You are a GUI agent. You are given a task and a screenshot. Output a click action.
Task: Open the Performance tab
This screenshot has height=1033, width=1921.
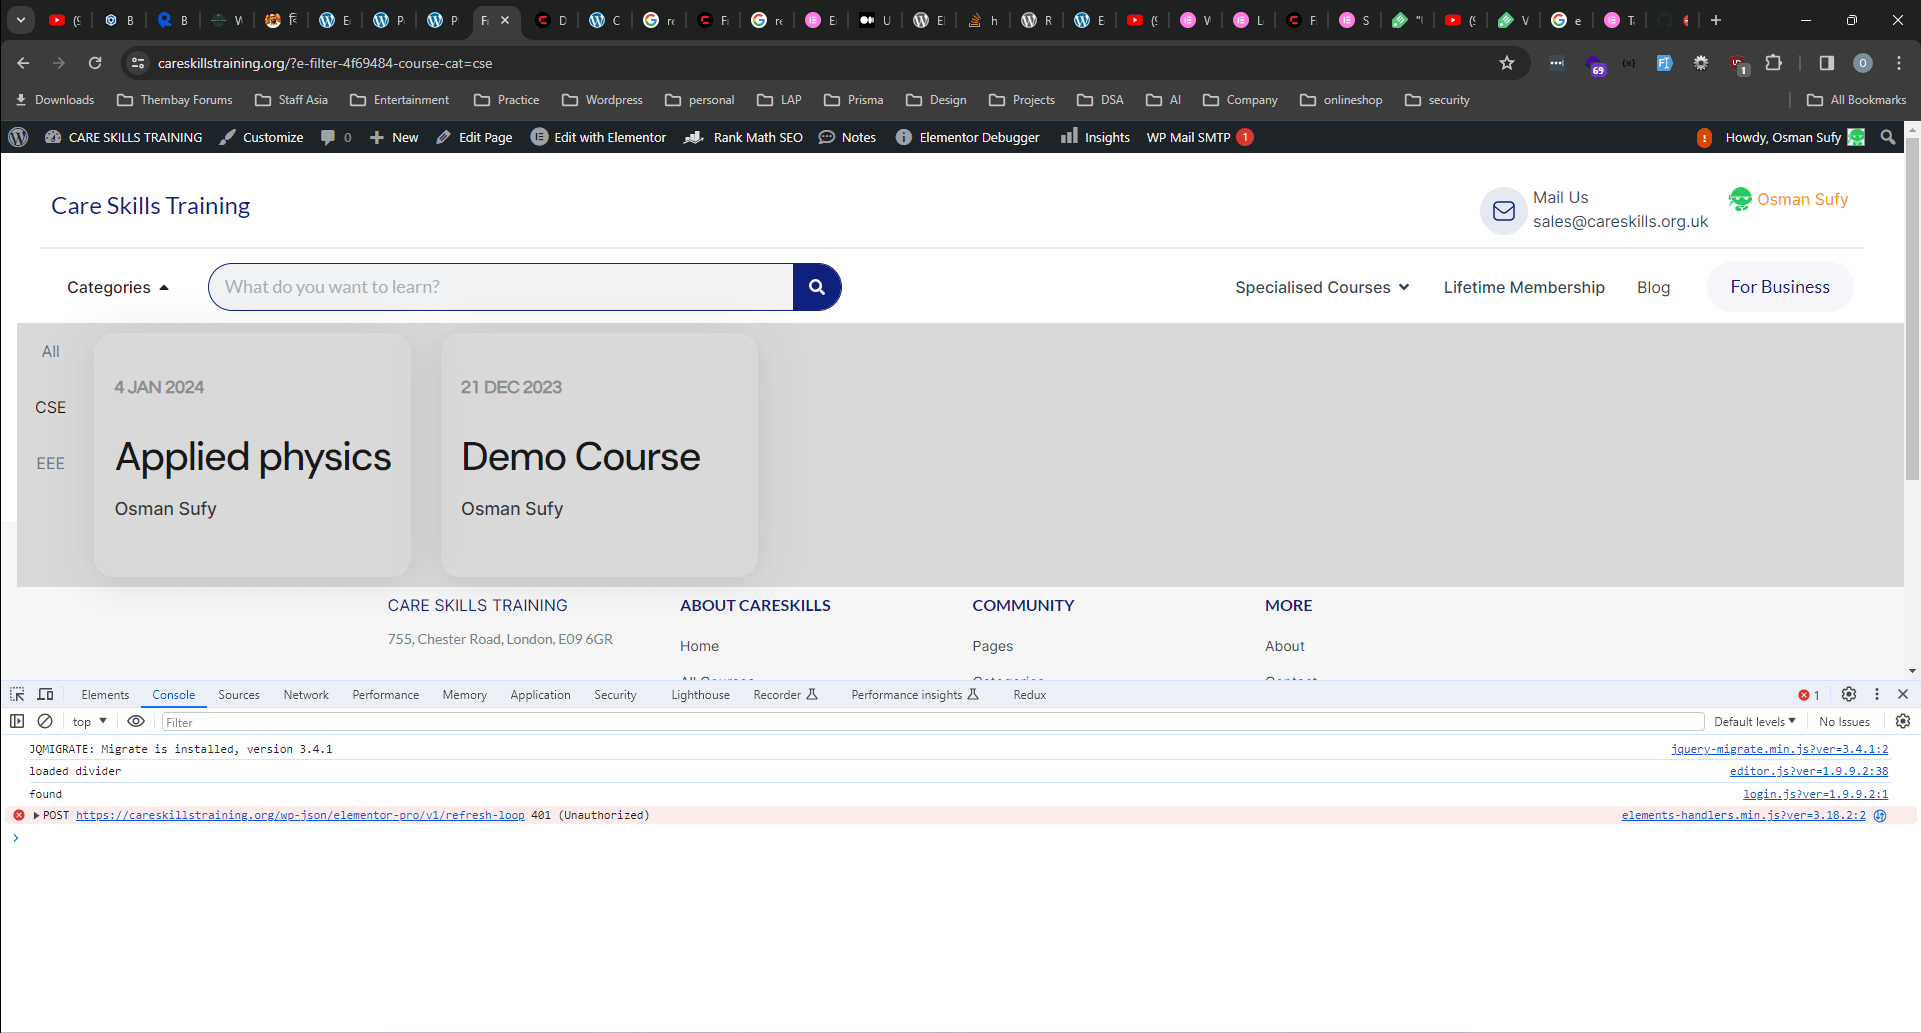[386, 695]
